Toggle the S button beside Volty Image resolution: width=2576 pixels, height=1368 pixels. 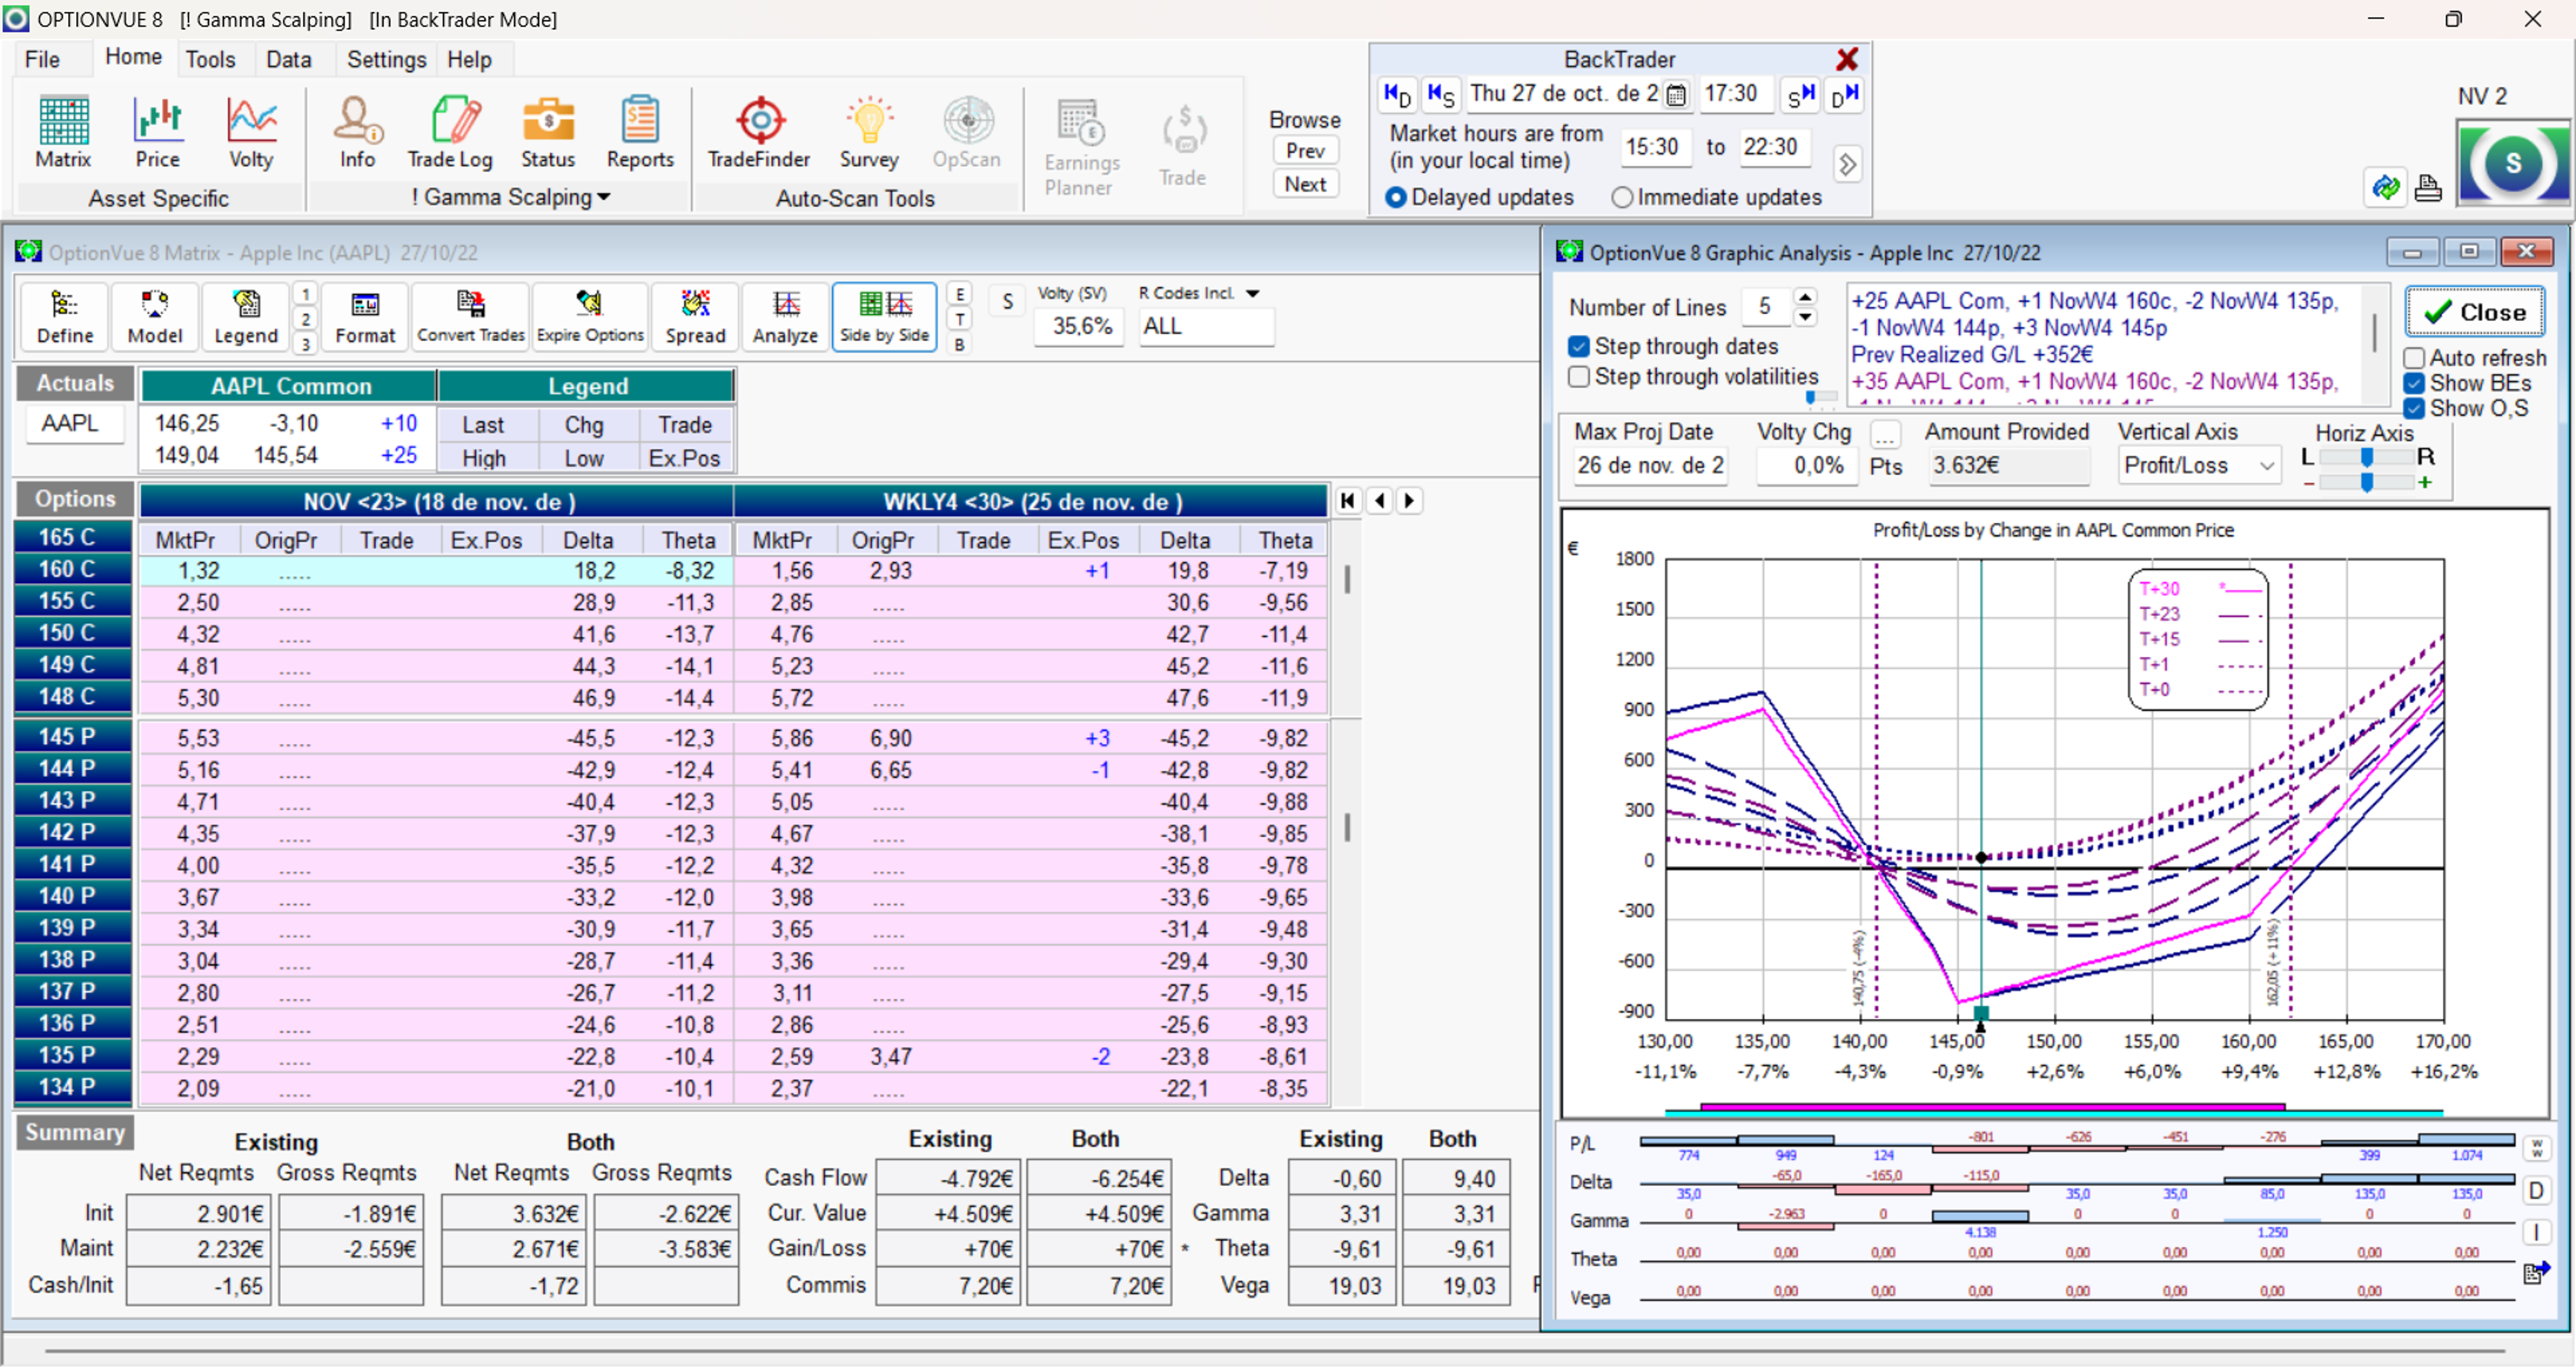click(1007, 301)
